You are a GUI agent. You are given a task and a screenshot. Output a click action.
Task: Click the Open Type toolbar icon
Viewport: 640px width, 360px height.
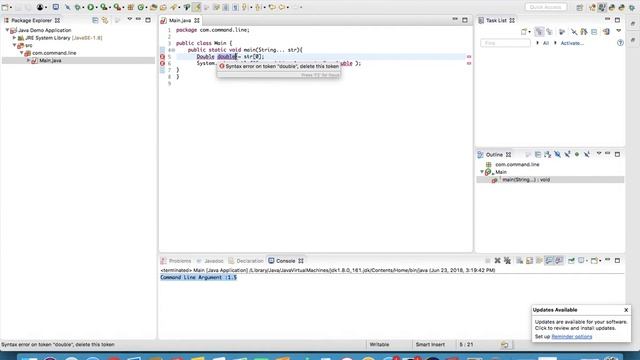pyautogui.click(x=153, y=7)
